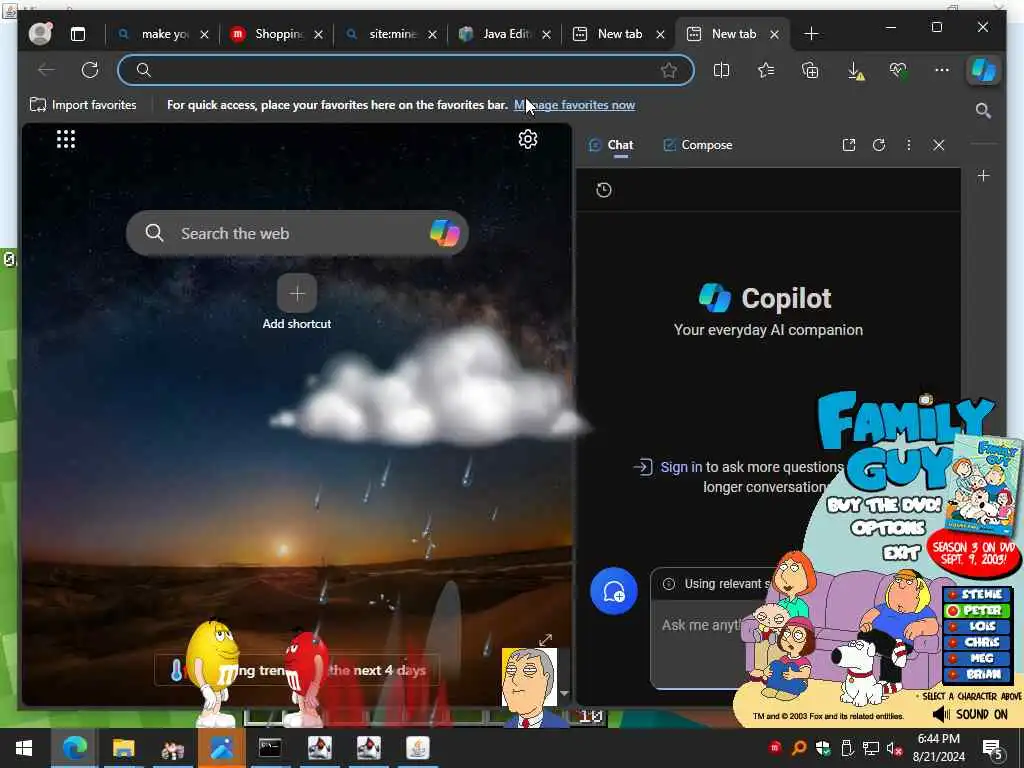
Task: Open Manage favorites now link
Action: pos(574,105)
